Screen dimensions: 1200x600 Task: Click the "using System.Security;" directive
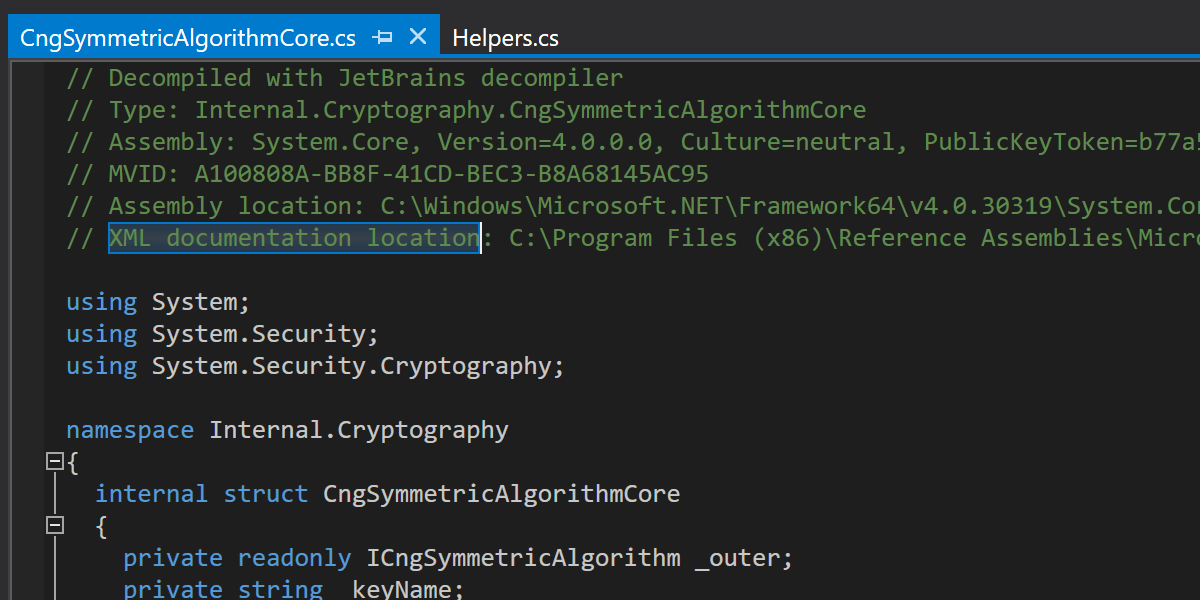(x=222, y=334)
